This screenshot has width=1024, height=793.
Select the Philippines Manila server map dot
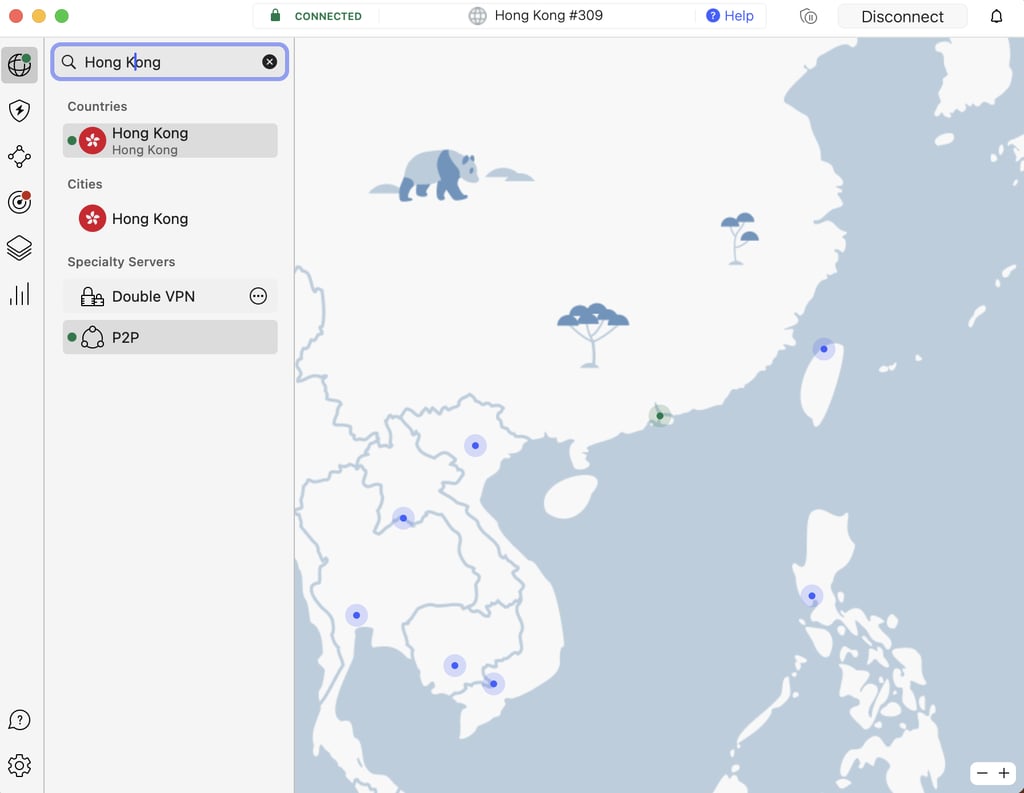(x=812, y=596)
